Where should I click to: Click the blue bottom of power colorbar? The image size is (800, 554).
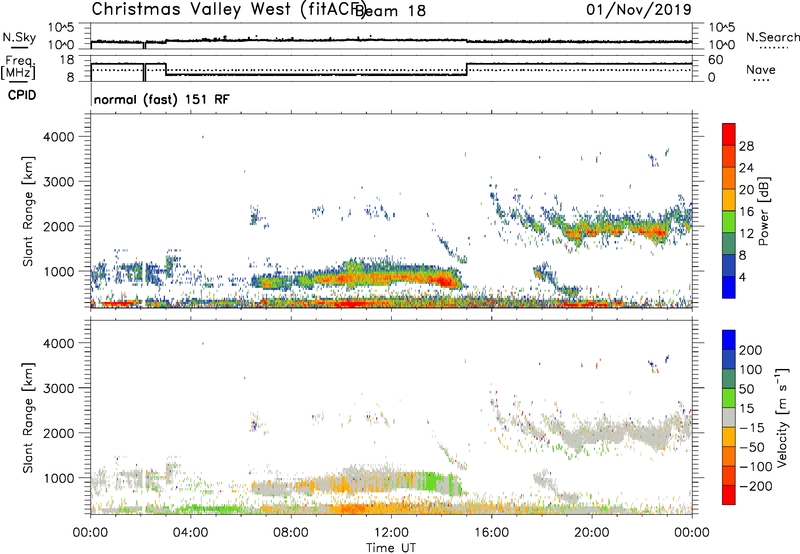click(729, 287)
